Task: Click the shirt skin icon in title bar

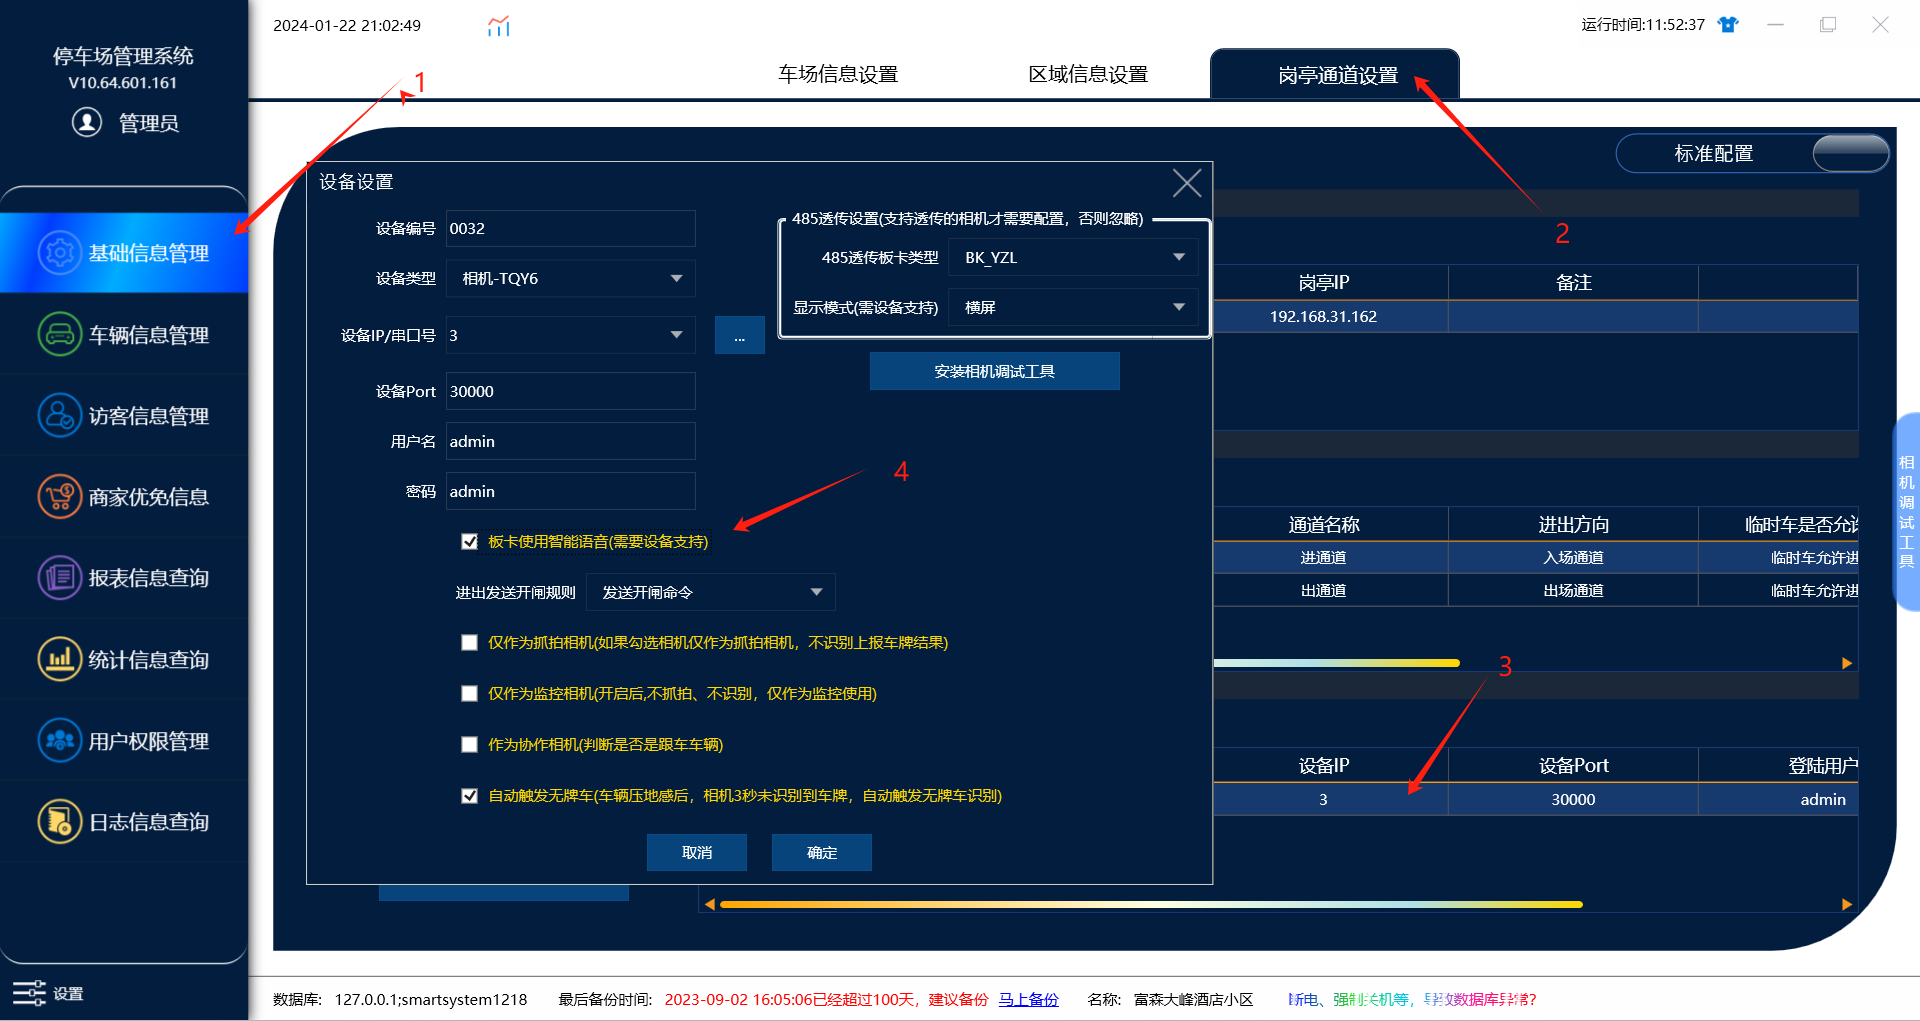Action: [1728, 25]
